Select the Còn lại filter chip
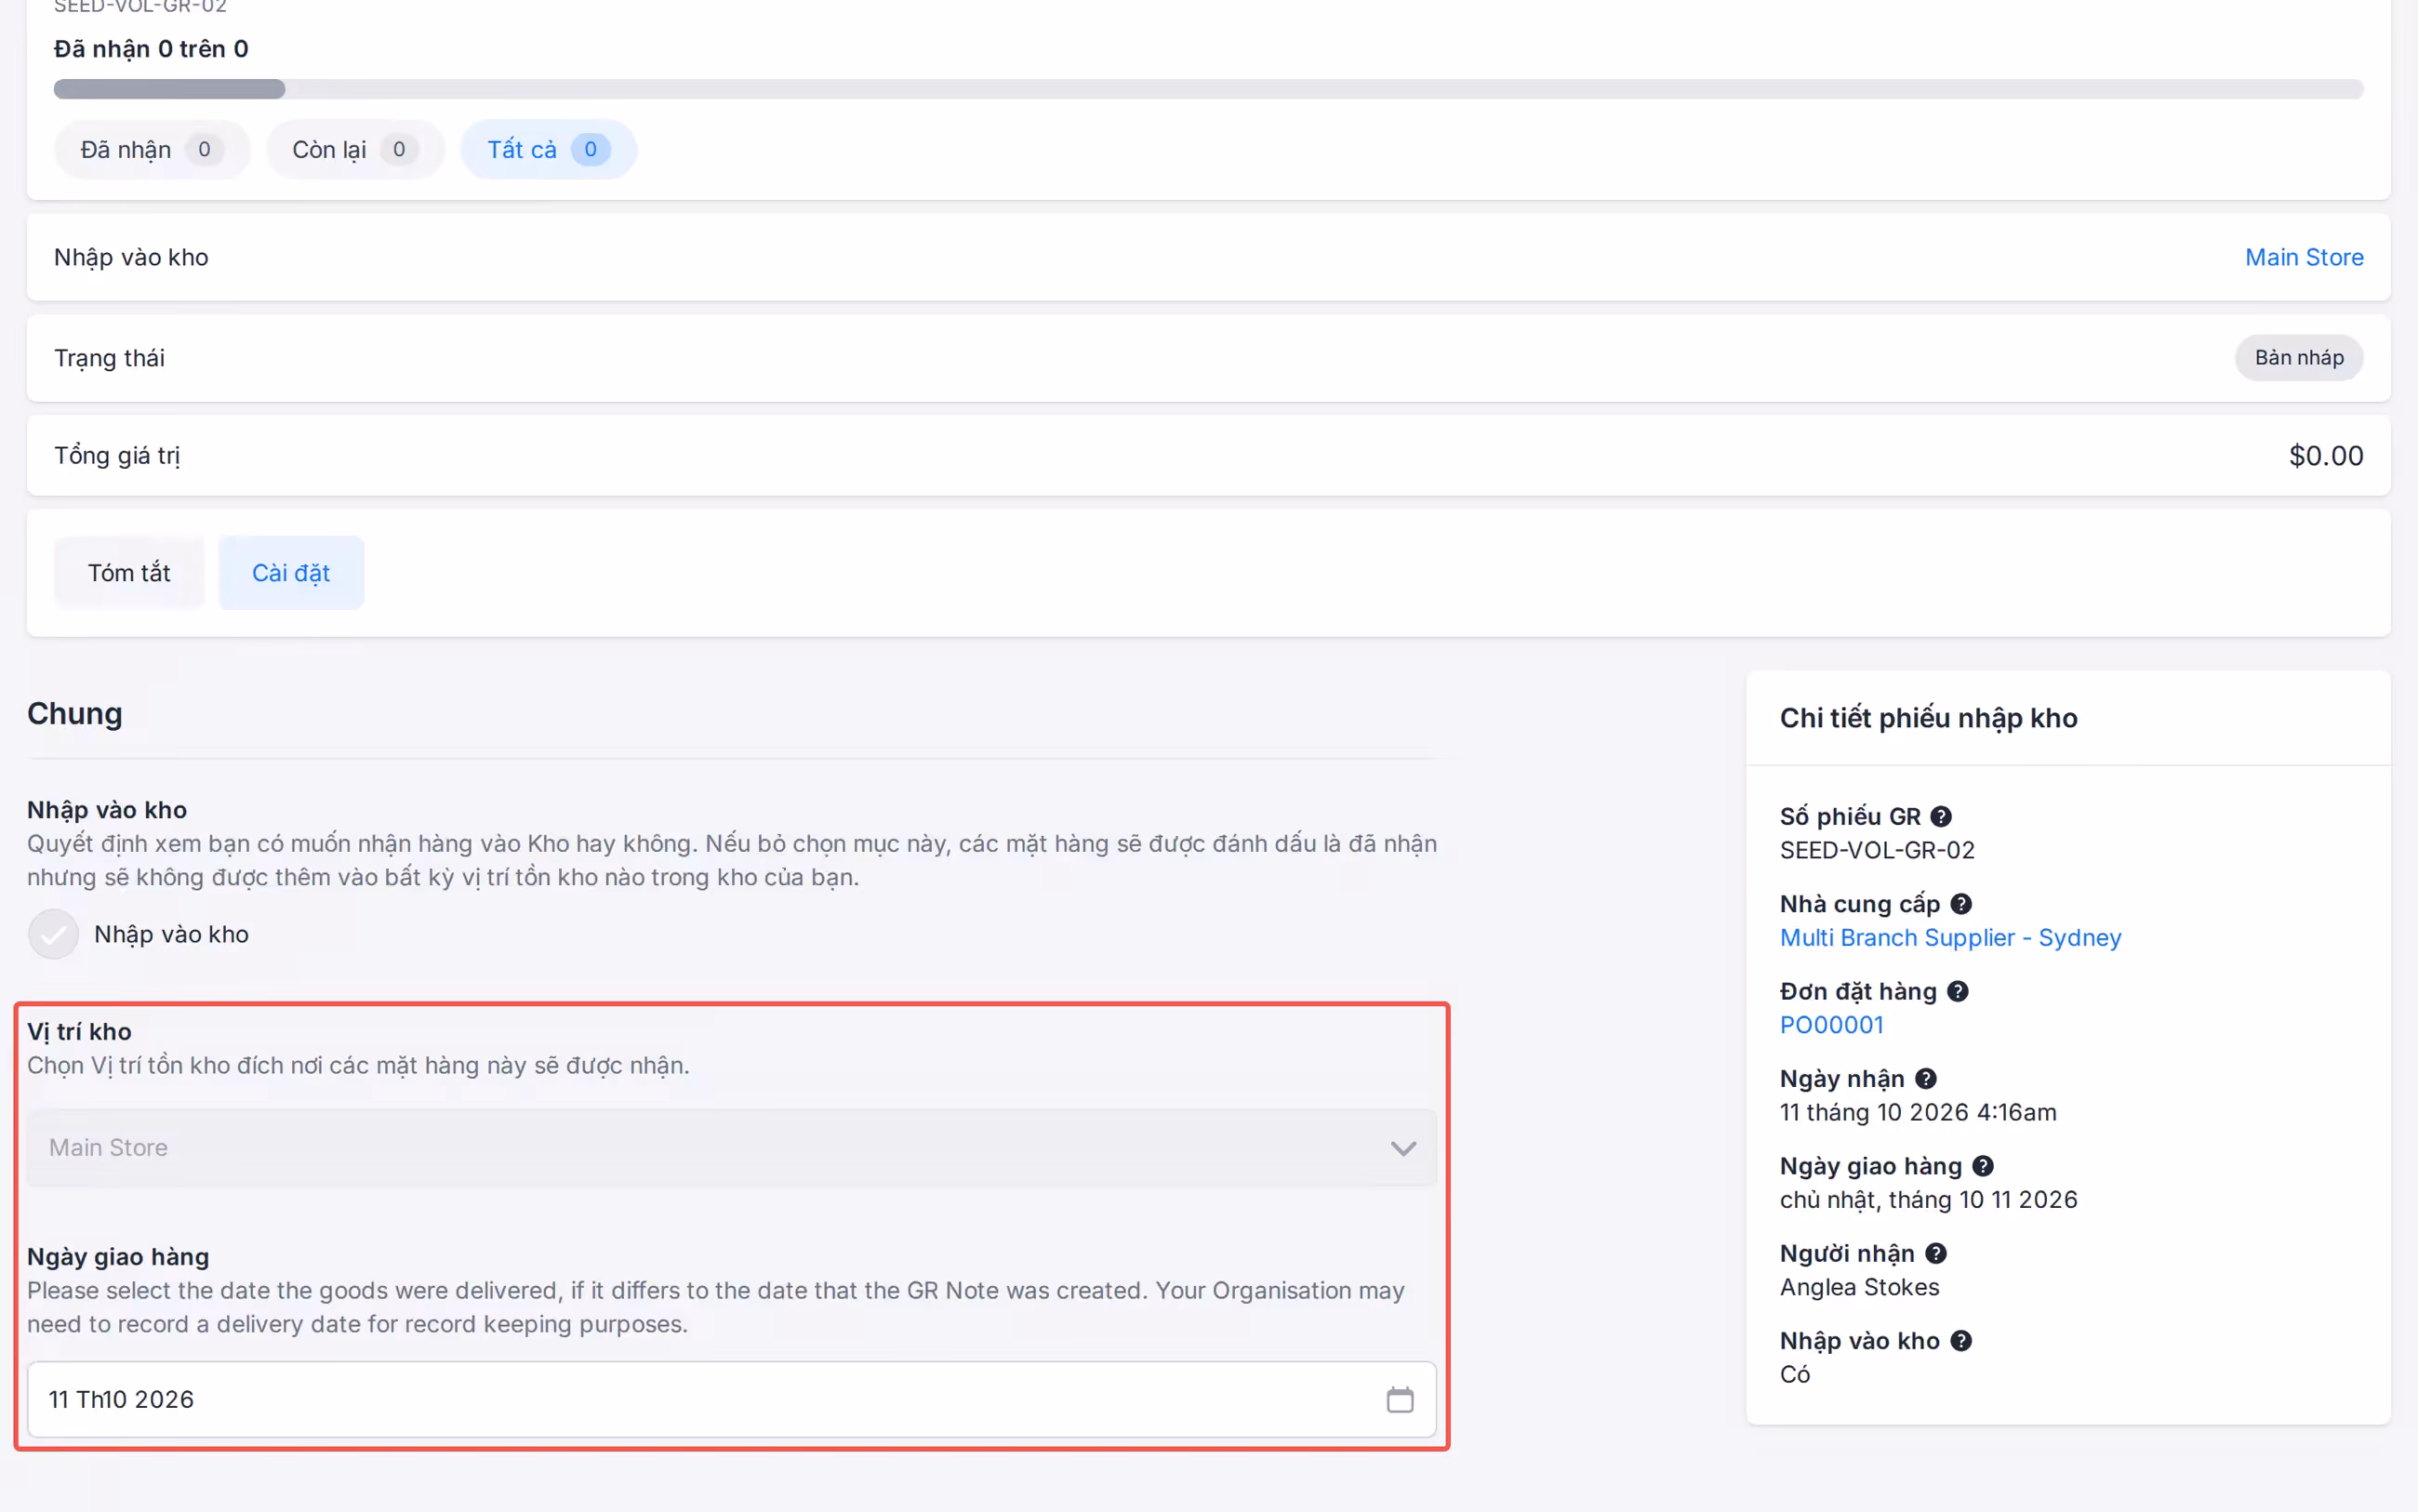2418x1512 pixels. 354,150
